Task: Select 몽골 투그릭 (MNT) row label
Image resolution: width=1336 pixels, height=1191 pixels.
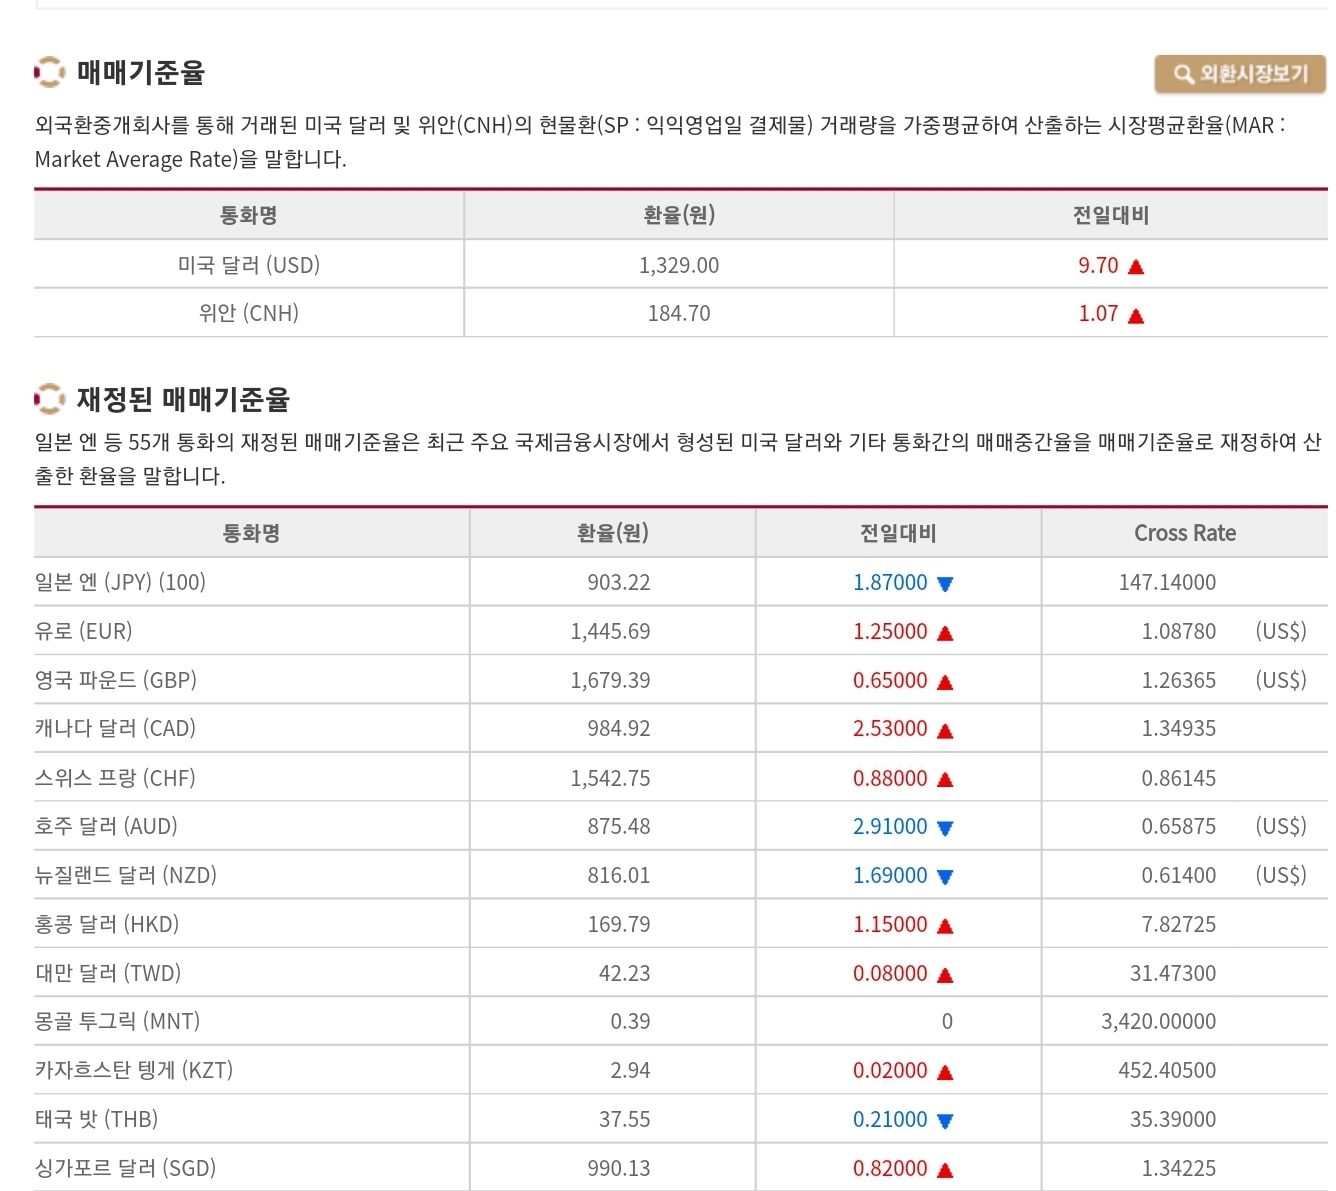Action: (x=117, y=1021)
